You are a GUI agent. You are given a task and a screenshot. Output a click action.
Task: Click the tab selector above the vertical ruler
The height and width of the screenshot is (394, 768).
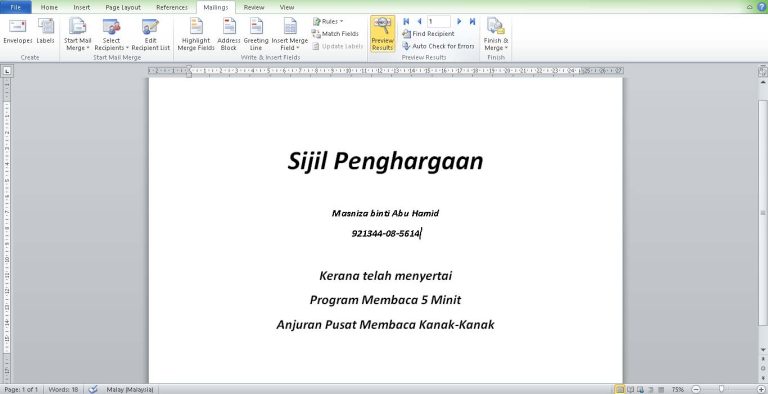click(x=7, y=71)
